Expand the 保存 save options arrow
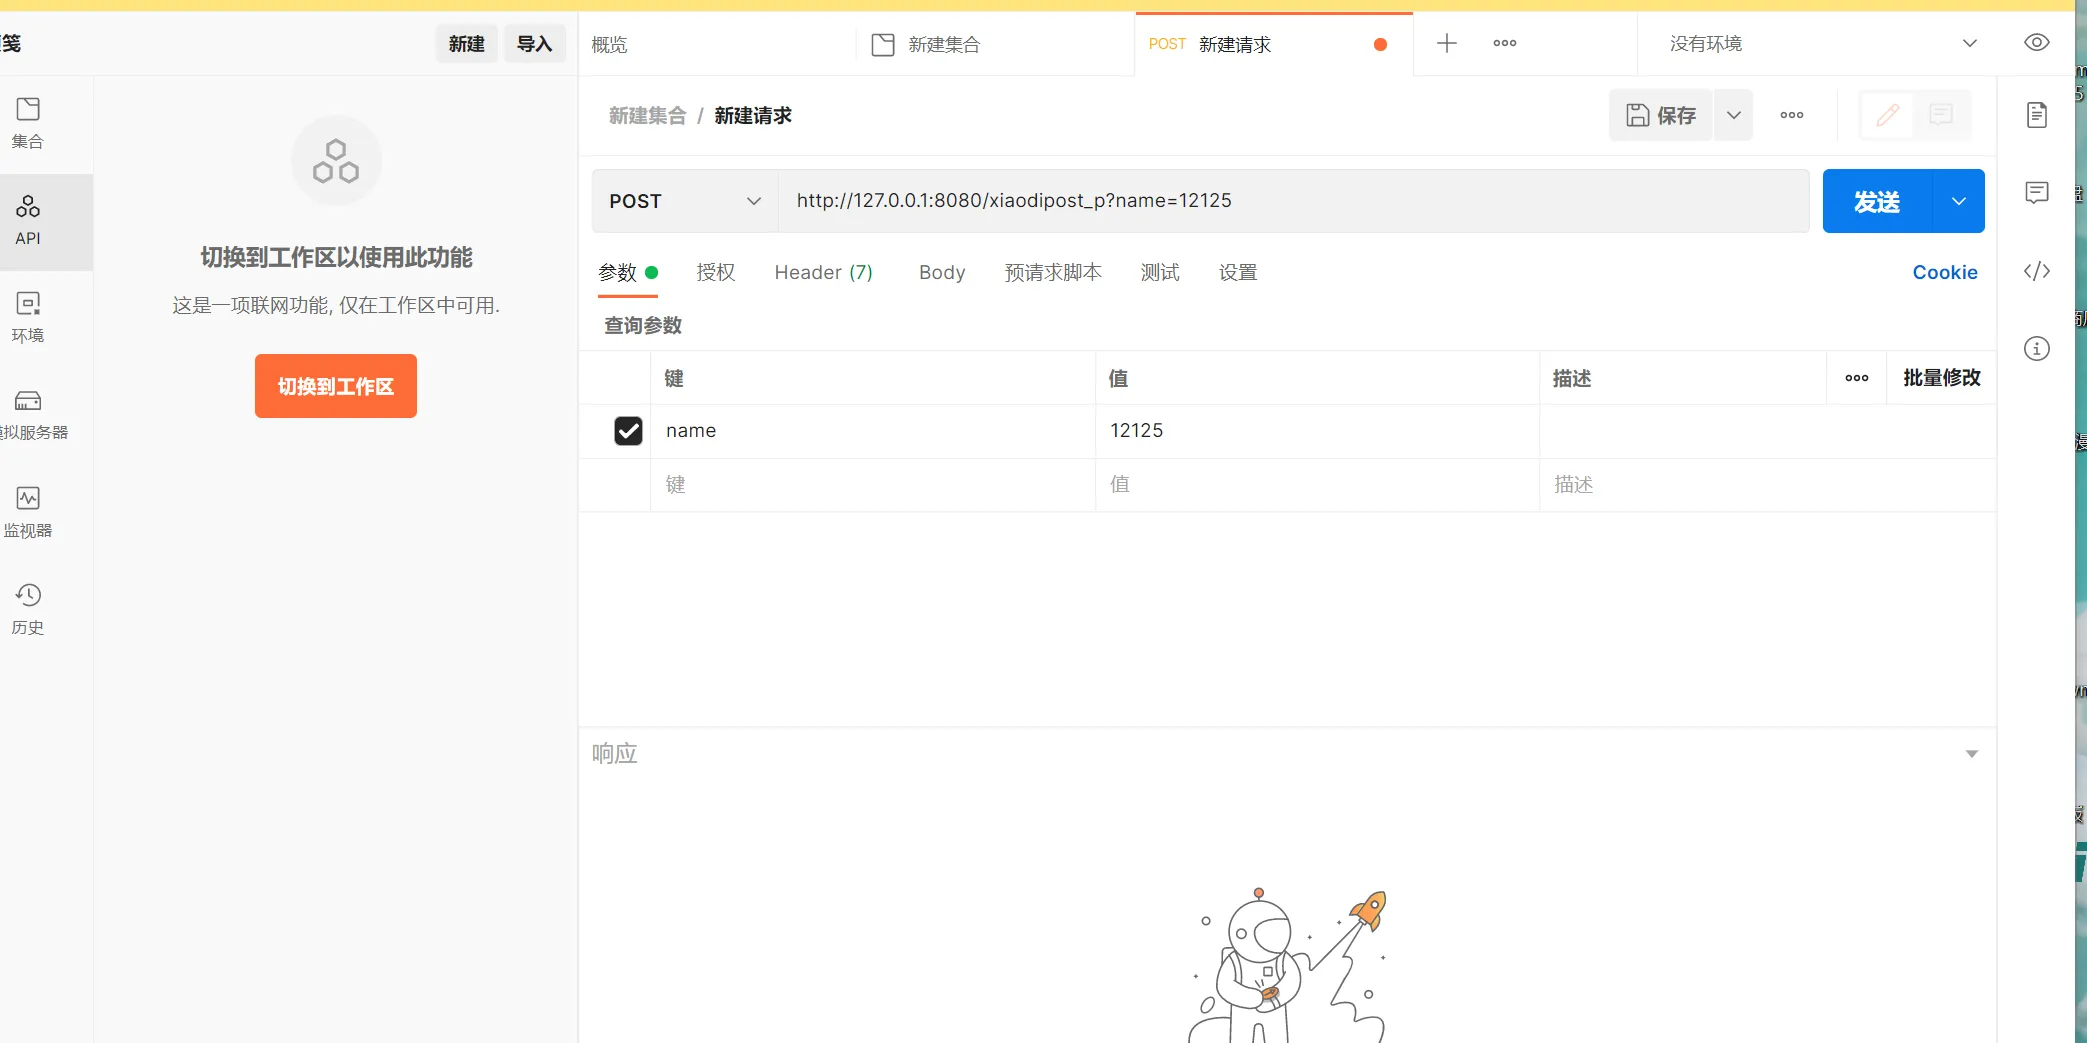 (x=1733, y=115)
